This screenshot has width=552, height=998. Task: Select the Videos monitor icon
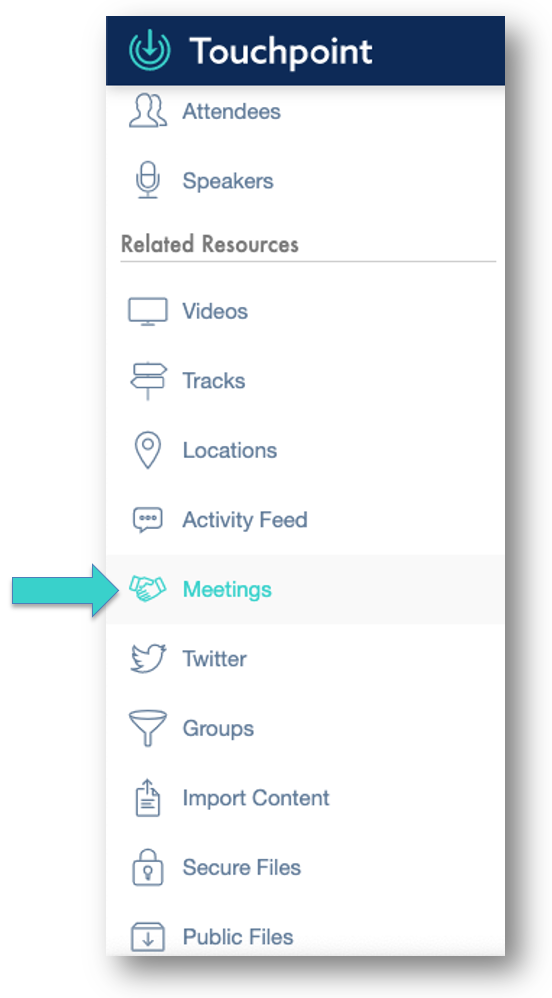[x=148, y=312]
